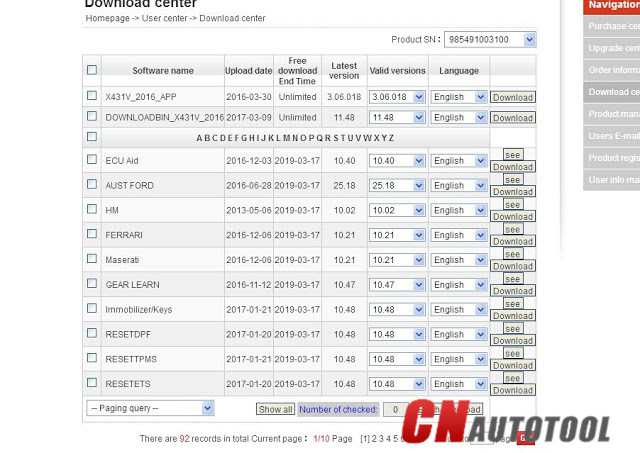Select the RESETTPMS checkbox
640x453 pixels.
point(92,358)
